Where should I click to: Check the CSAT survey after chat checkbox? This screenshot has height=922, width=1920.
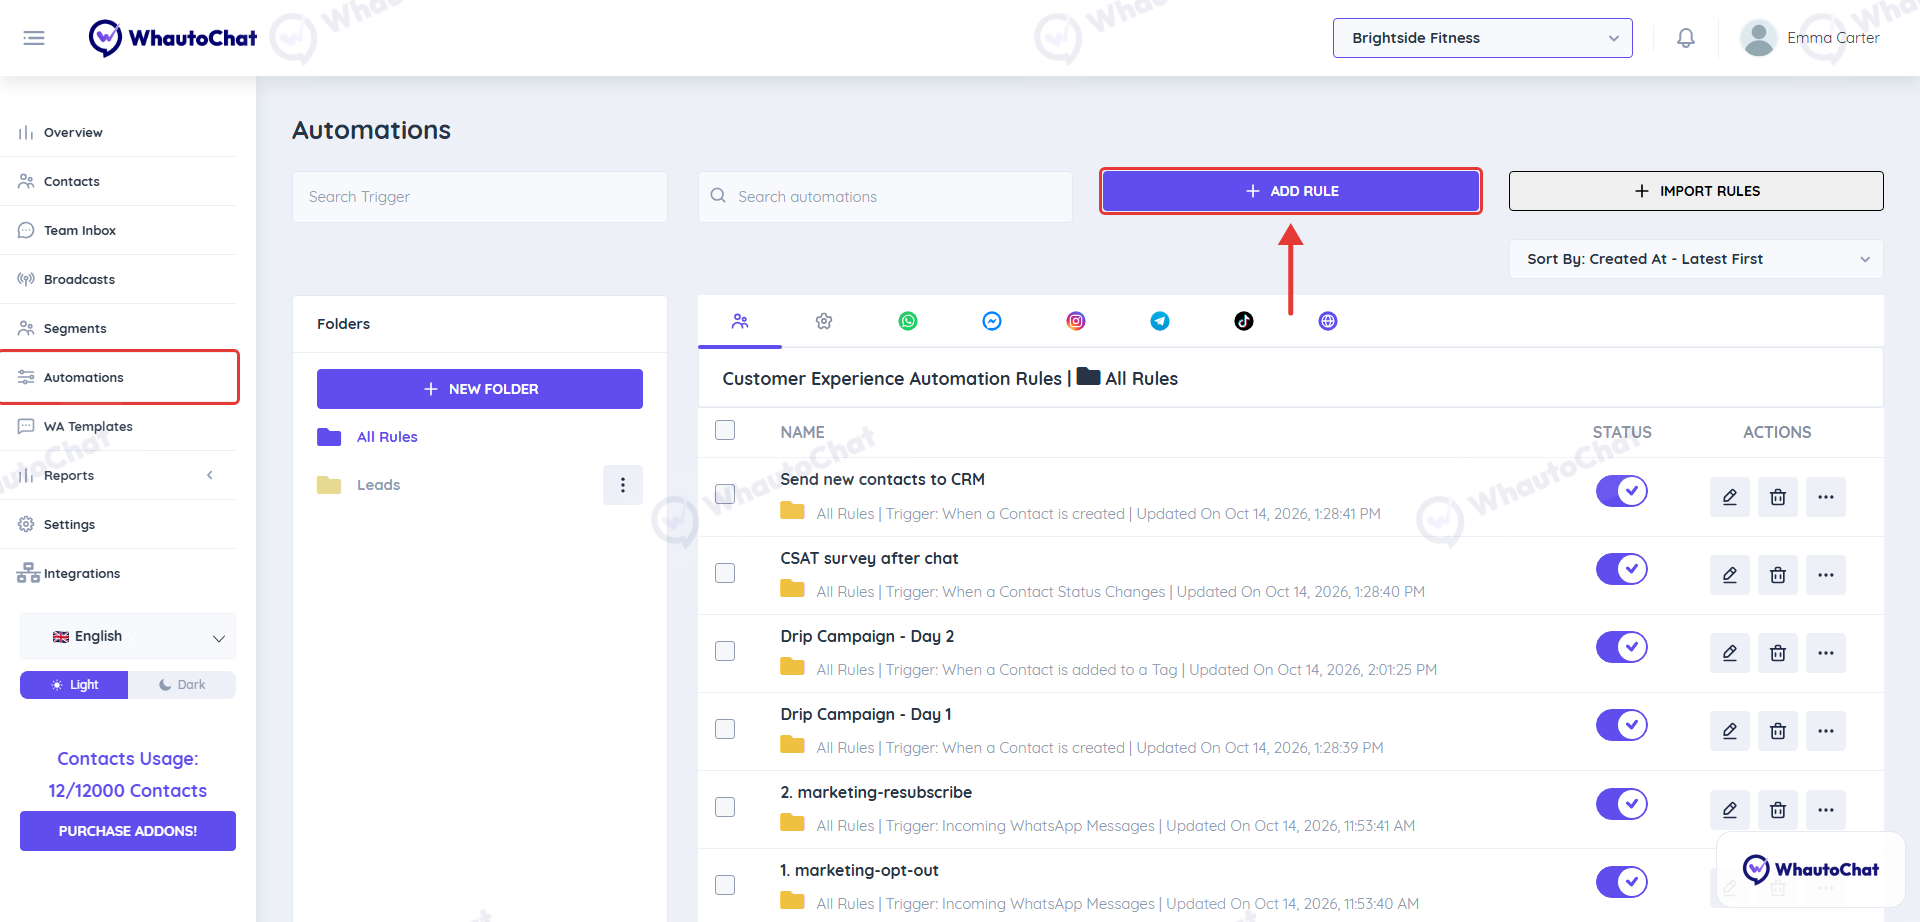tap(725, 573)
